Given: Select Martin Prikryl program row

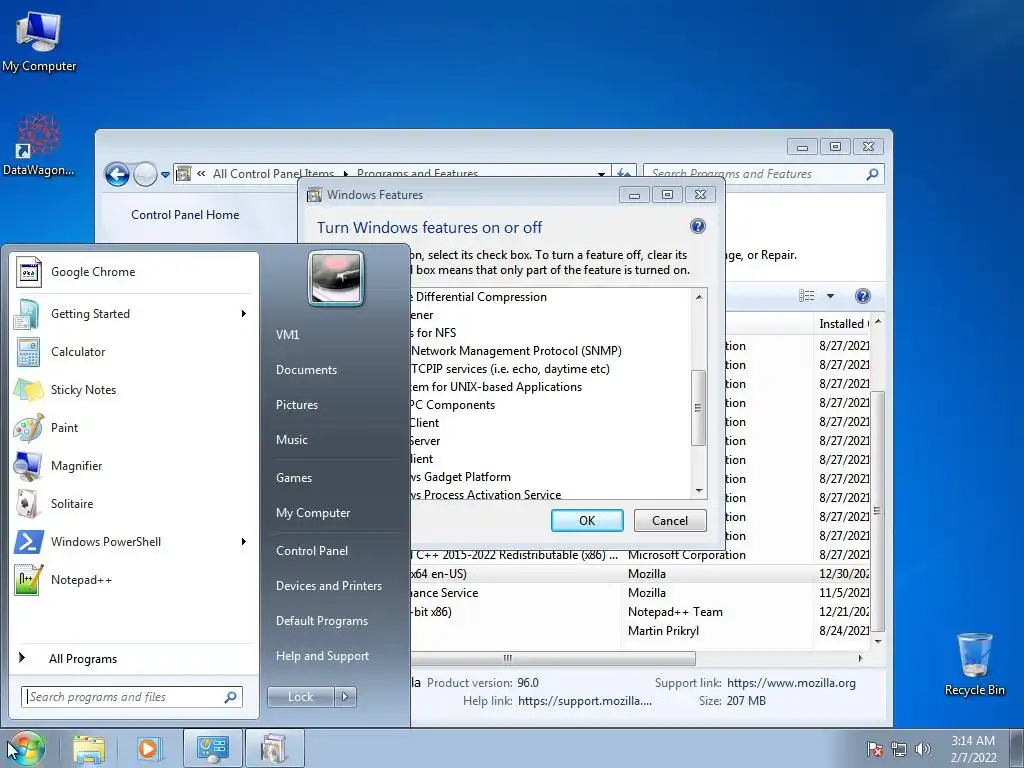Looking at the screenshot, I should [640, 631].
